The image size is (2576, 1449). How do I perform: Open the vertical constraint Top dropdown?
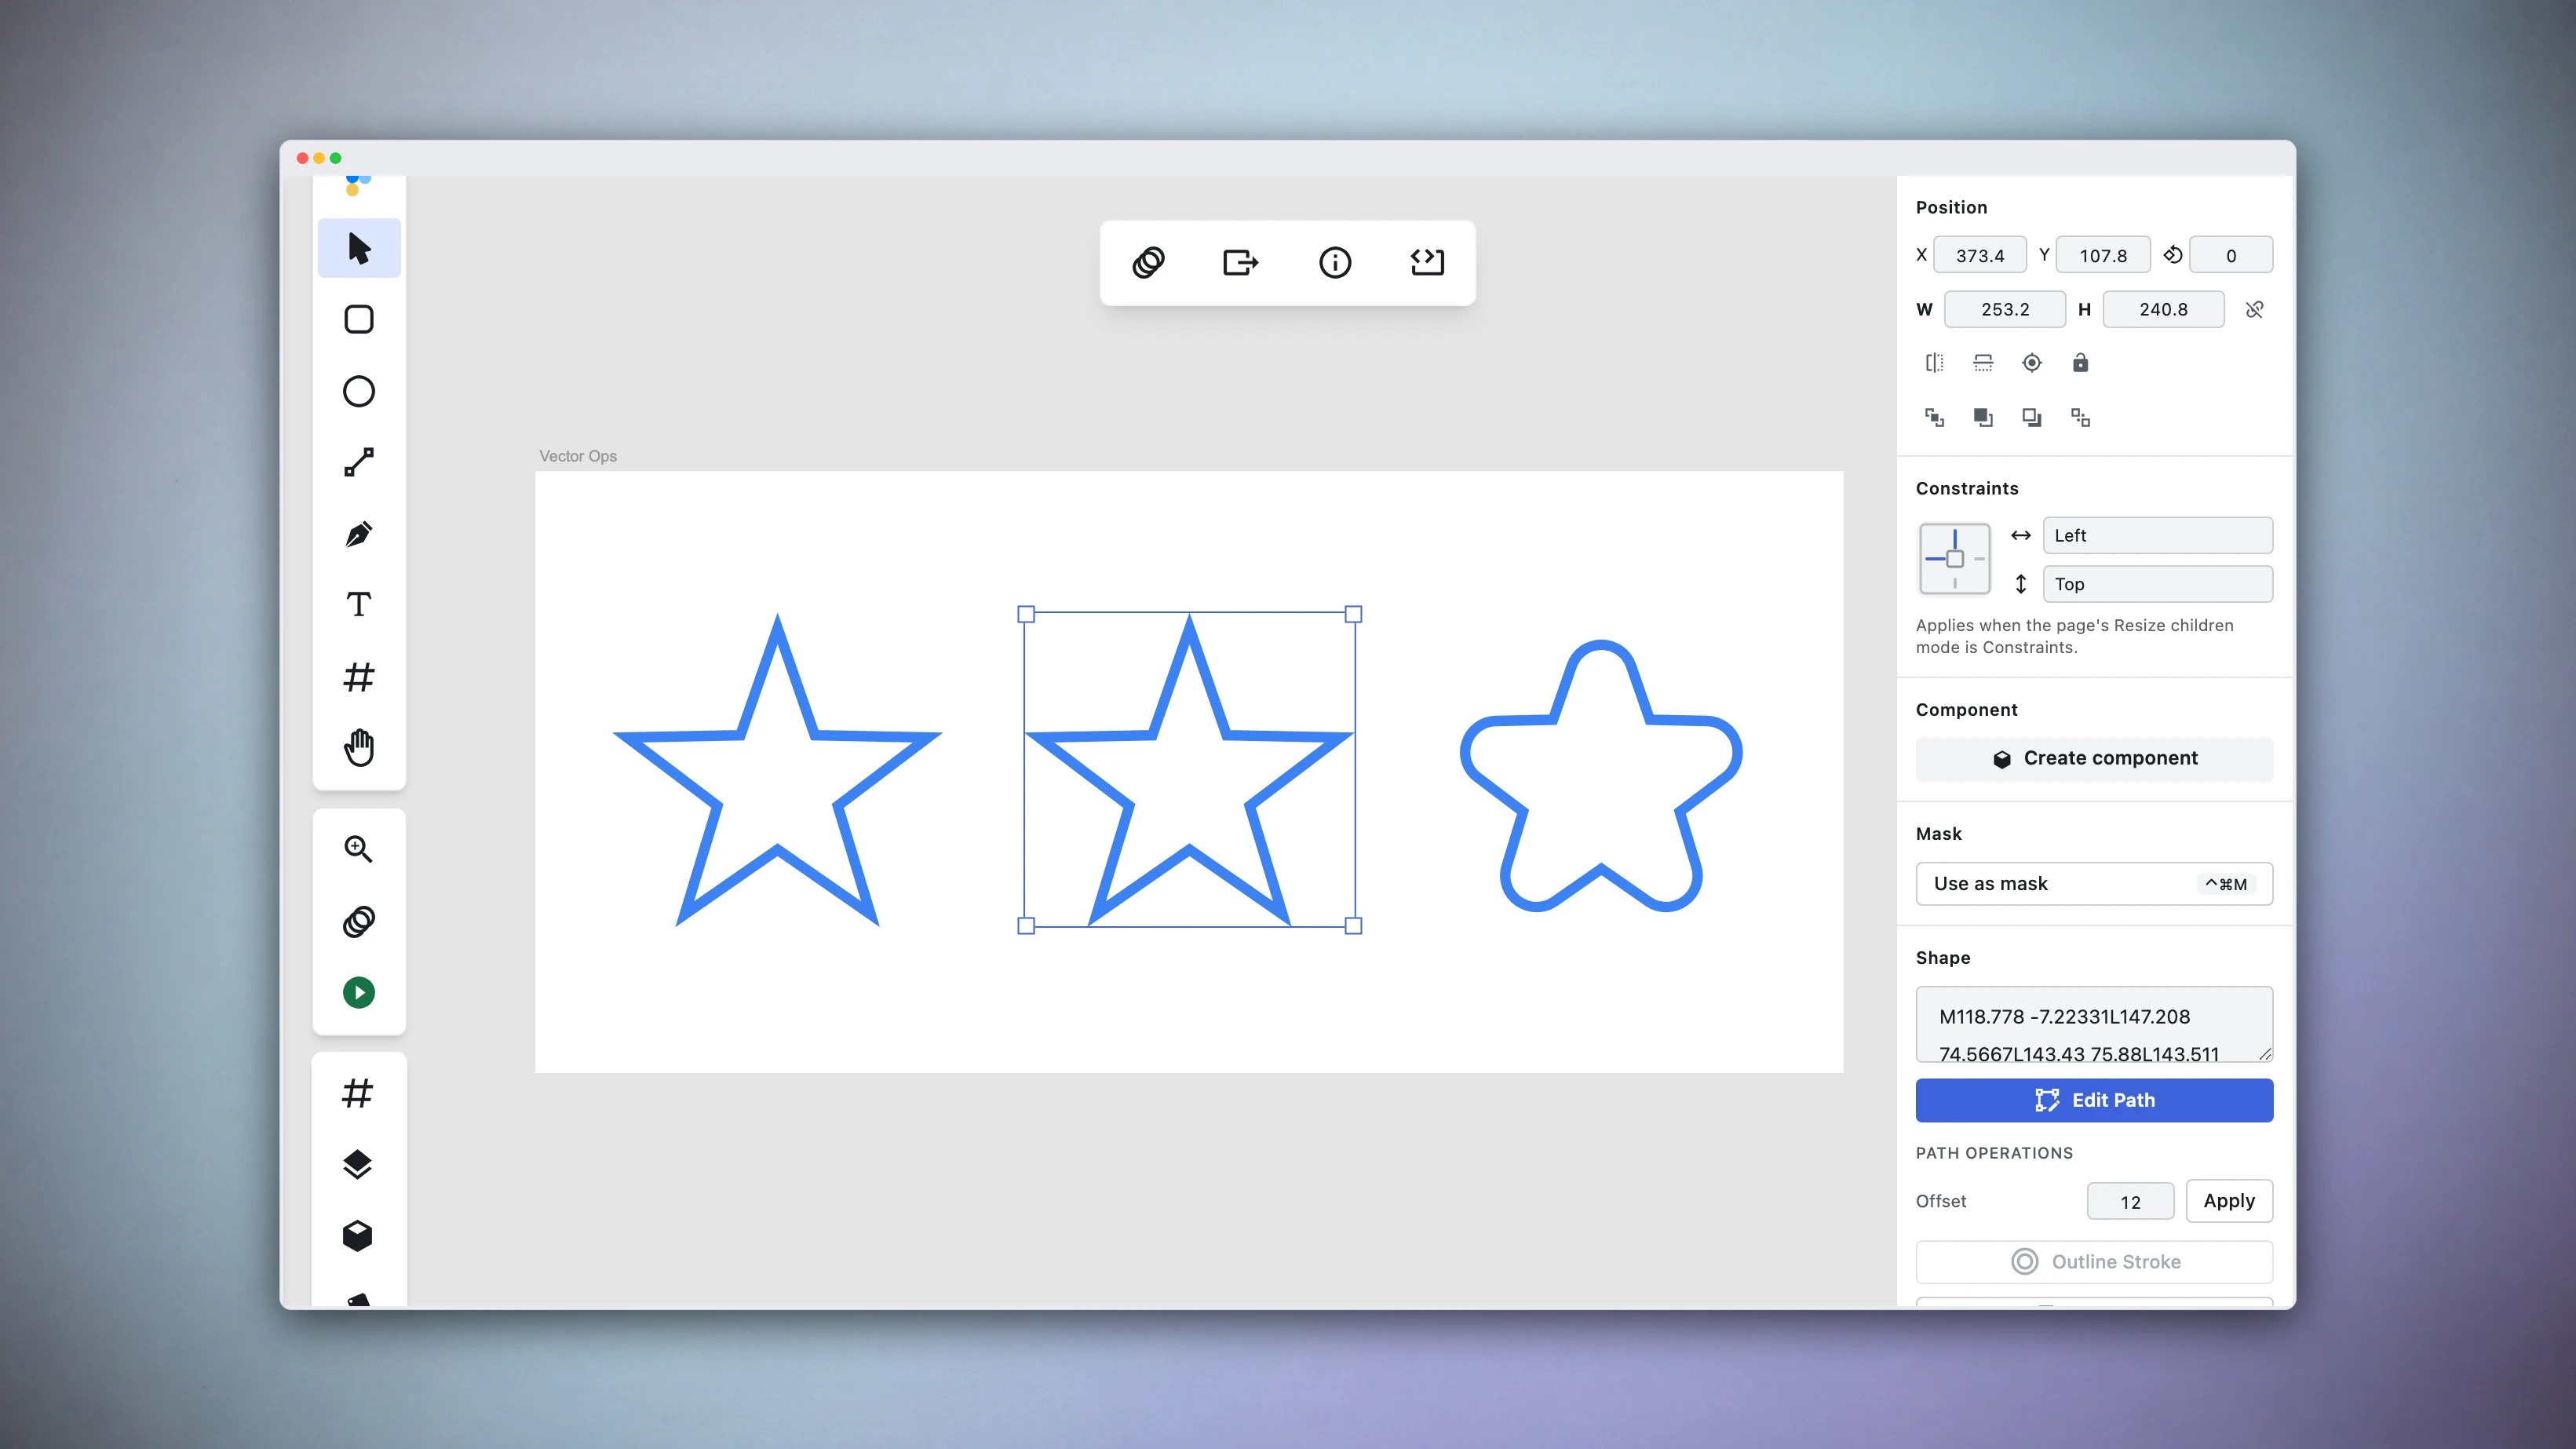pyautogui.click(x=2158, y=584)
